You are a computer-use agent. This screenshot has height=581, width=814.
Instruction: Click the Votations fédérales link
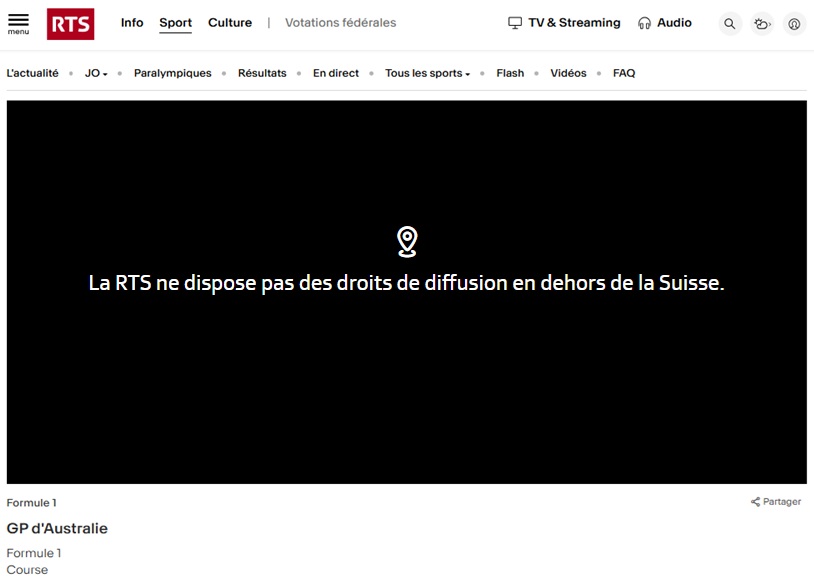click(x=340, y=22)
